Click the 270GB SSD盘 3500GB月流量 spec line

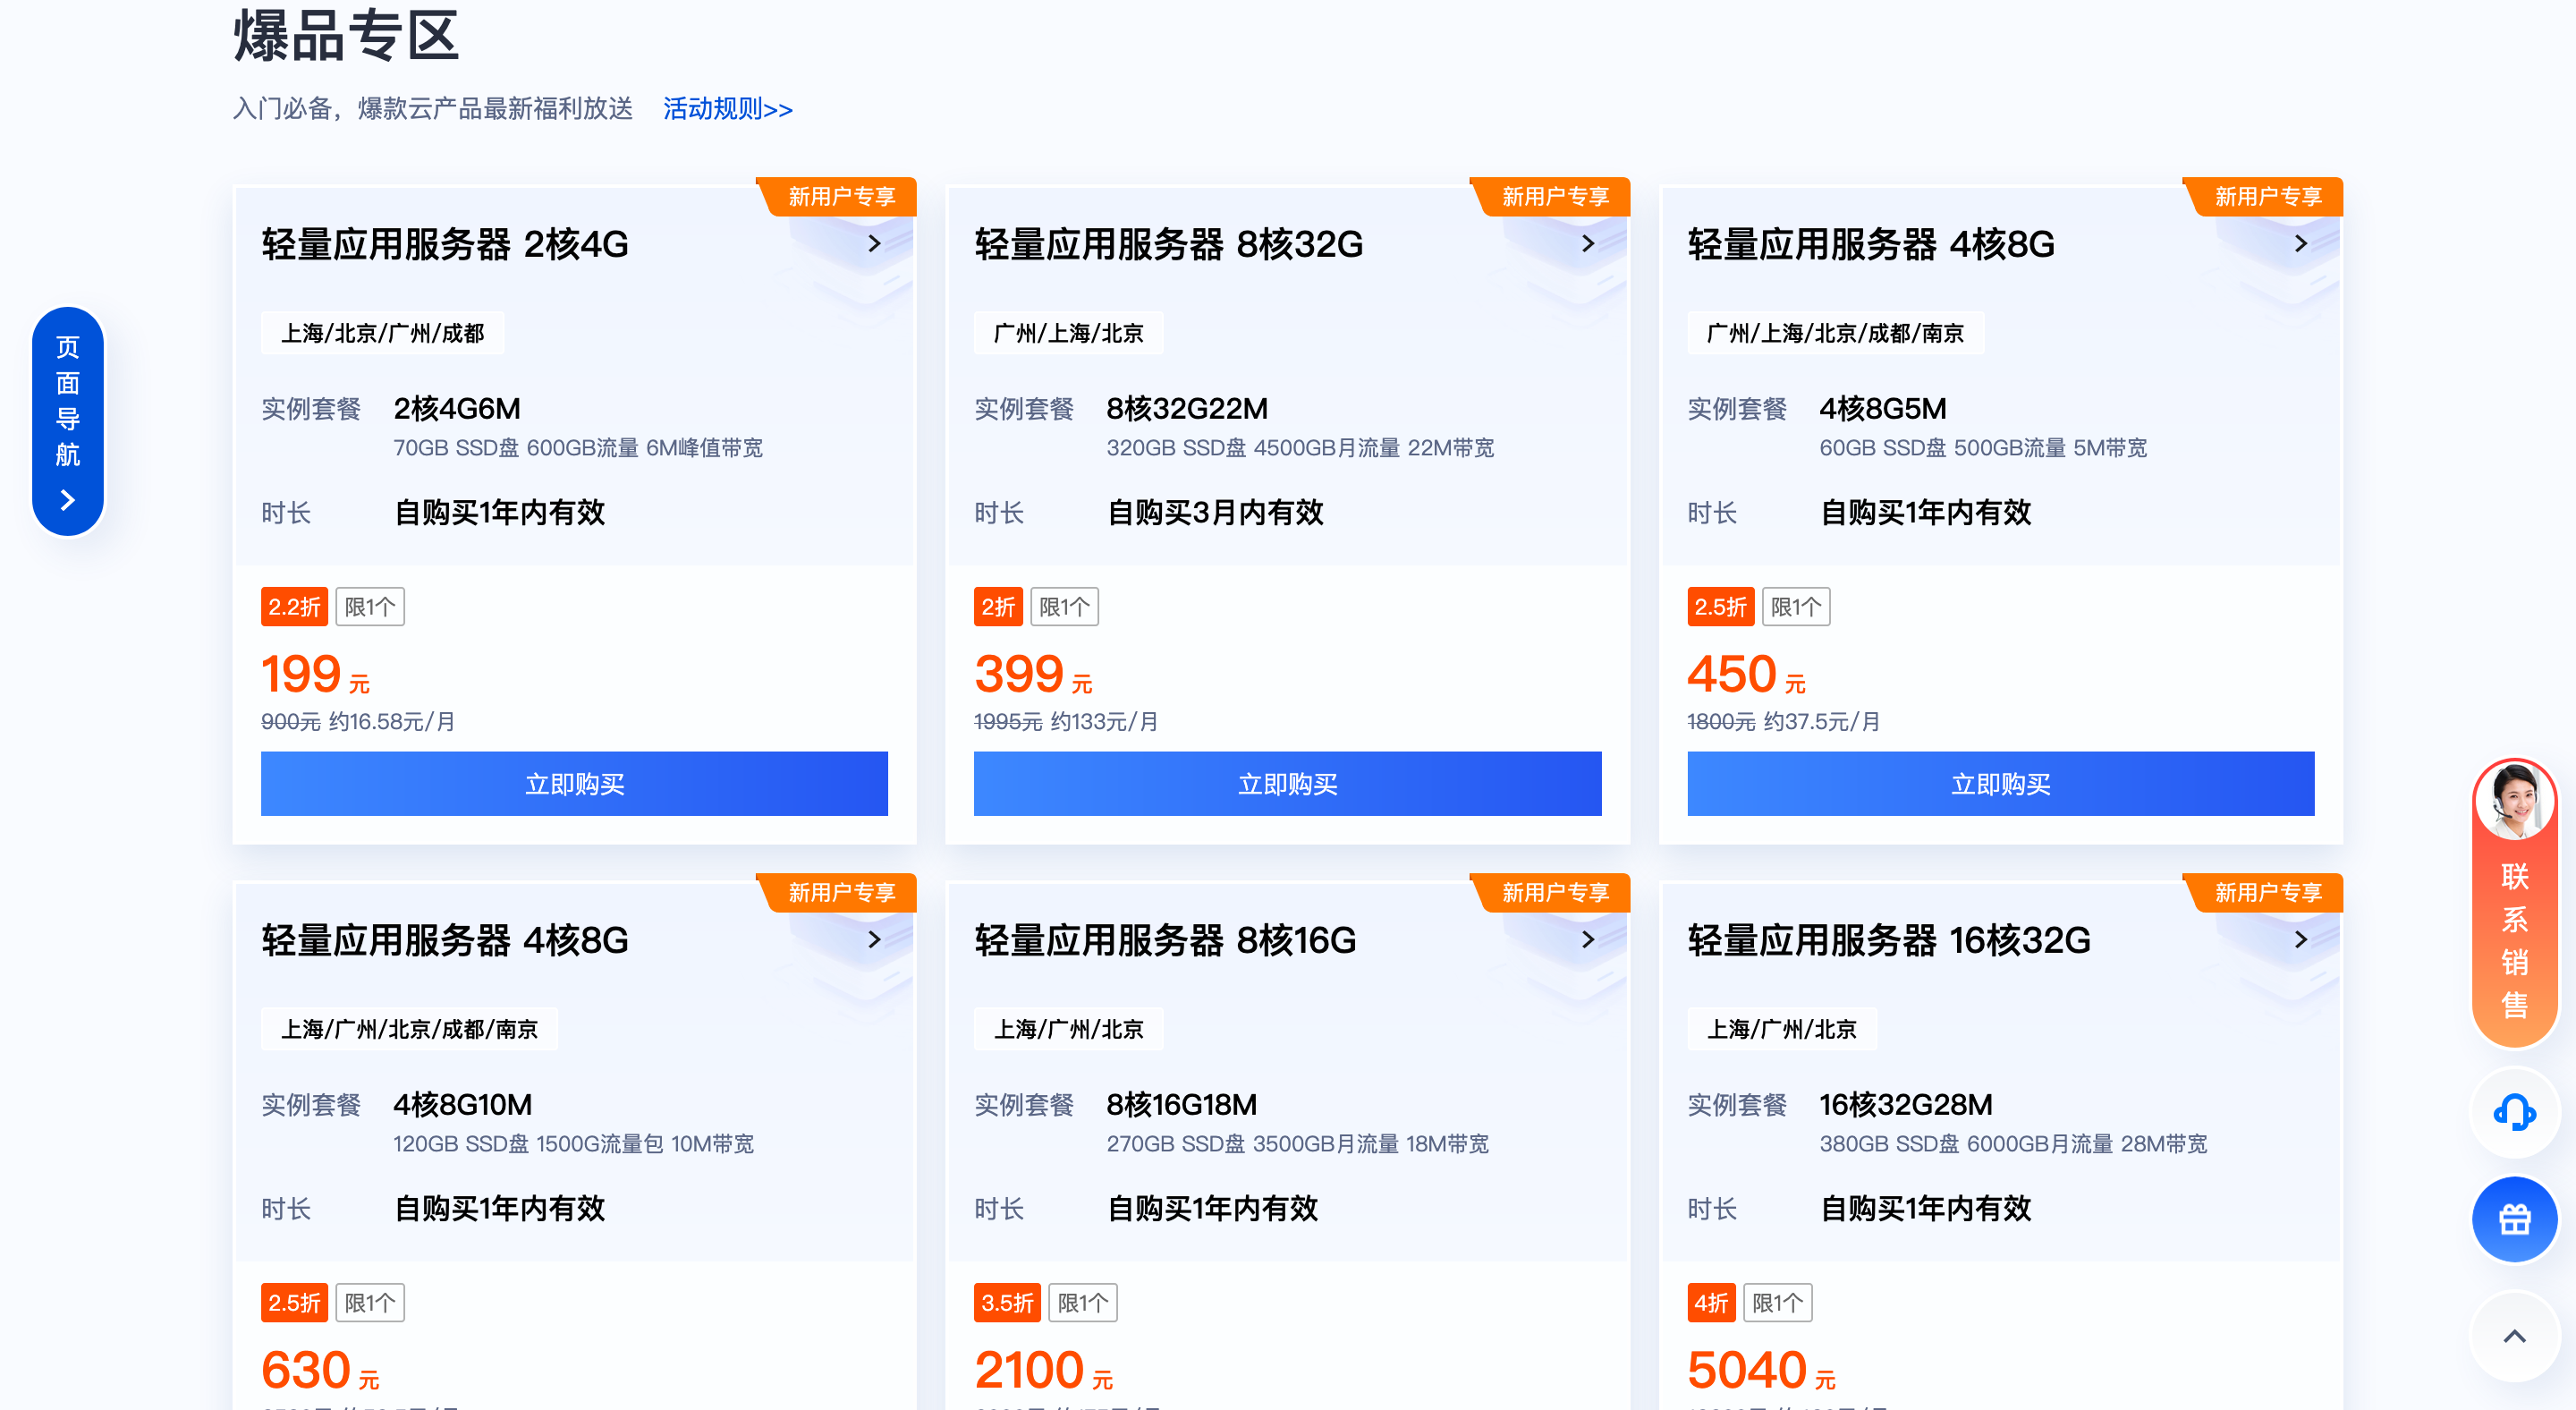pyautogui.click(x=1297, y=1144)
